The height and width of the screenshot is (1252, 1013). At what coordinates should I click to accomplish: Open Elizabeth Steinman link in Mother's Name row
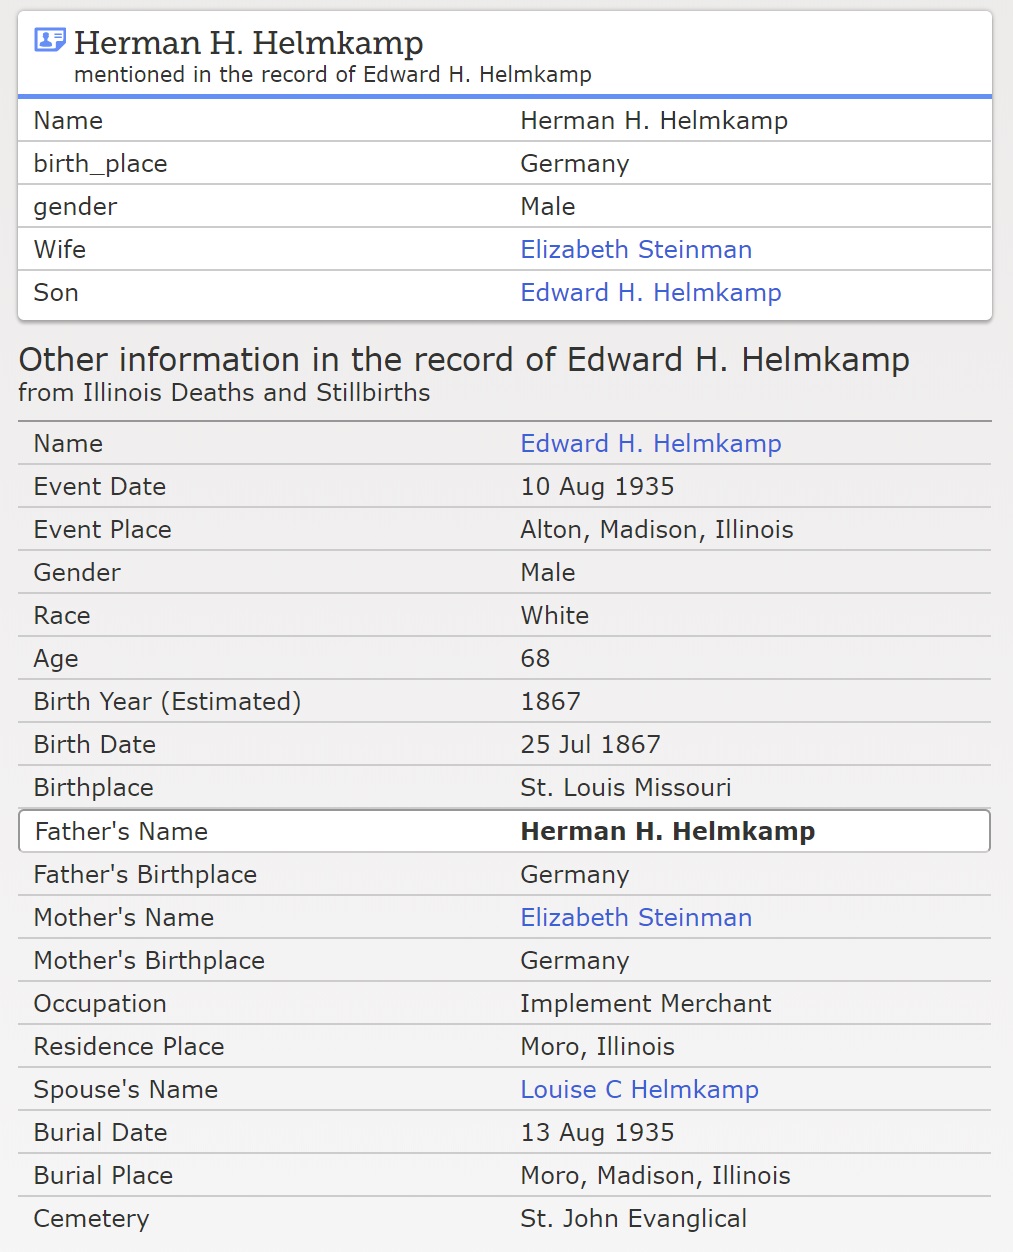(635, 918)
